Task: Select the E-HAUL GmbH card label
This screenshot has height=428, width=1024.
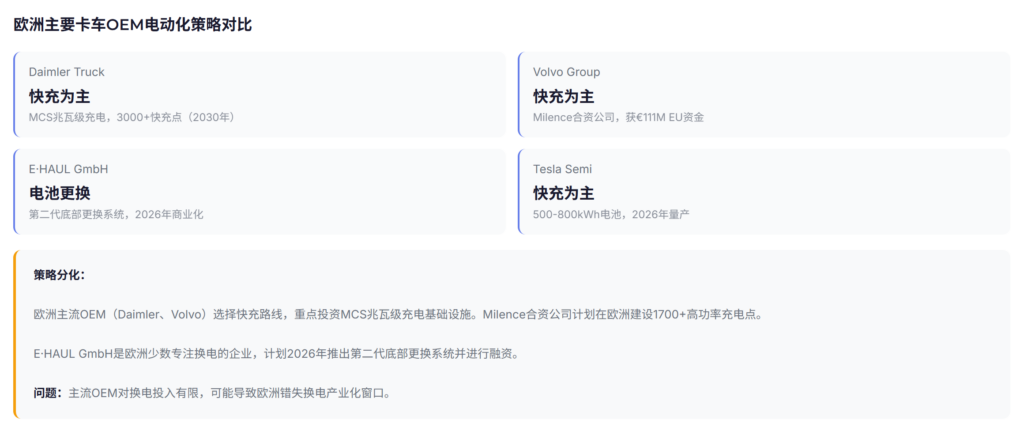Action: tap(68, 169)
